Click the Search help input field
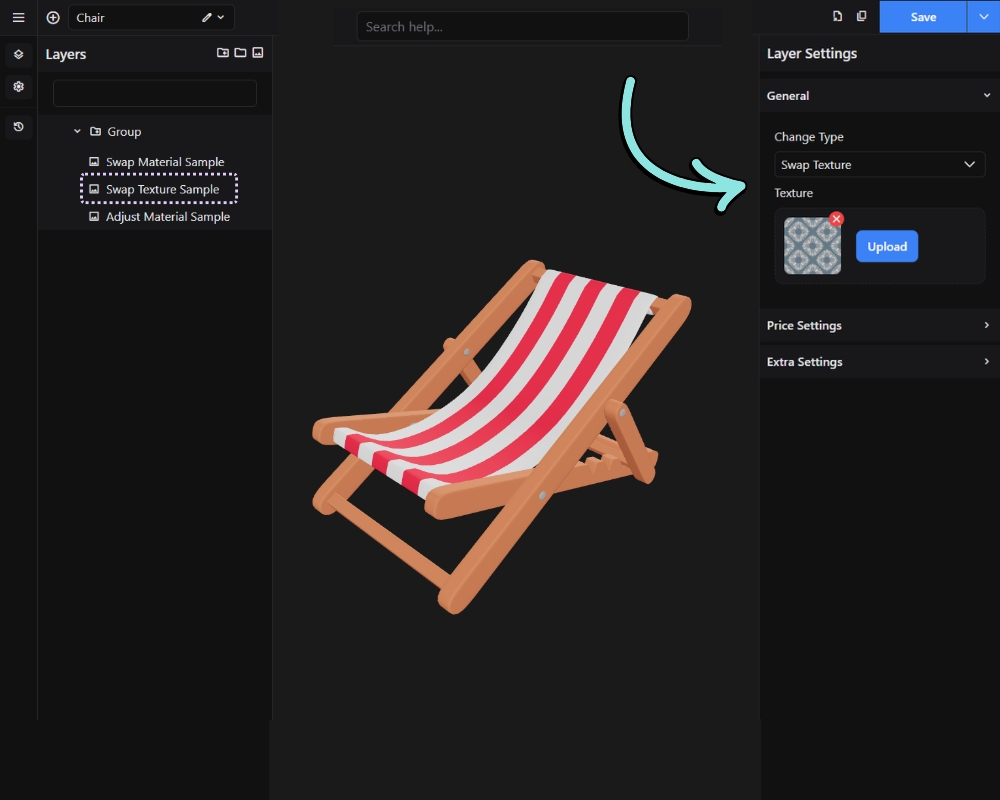Screen dimensions: 1000x800 pos(522,27)
